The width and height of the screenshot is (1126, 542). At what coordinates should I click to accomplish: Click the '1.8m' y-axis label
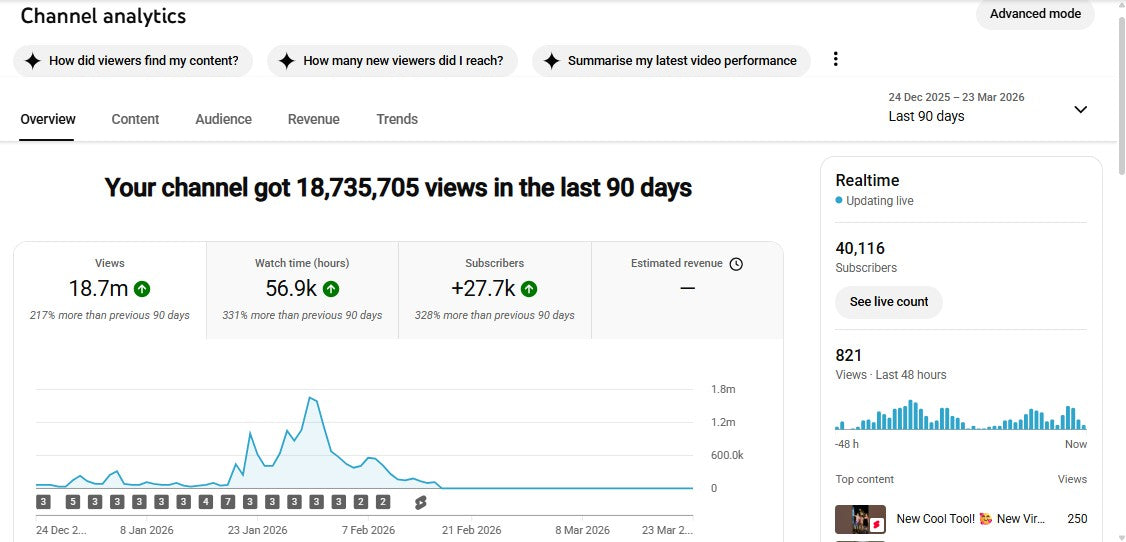pos(723,390)
